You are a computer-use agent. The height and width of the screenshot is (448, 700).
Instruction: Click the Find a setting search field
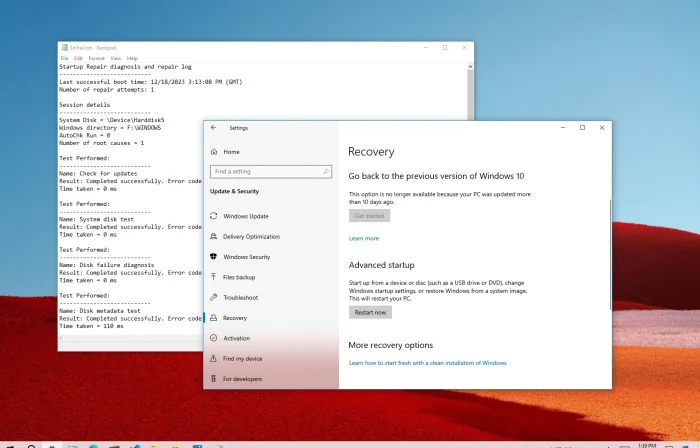(x=271, y=171)
